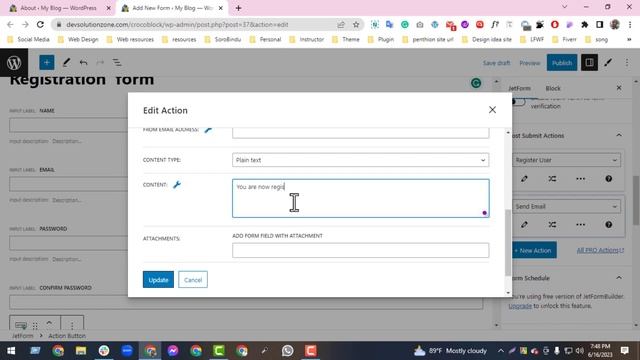Click the Registration form title heading
The height and width of the screenshot is (360, 640).
coord(82,80)
